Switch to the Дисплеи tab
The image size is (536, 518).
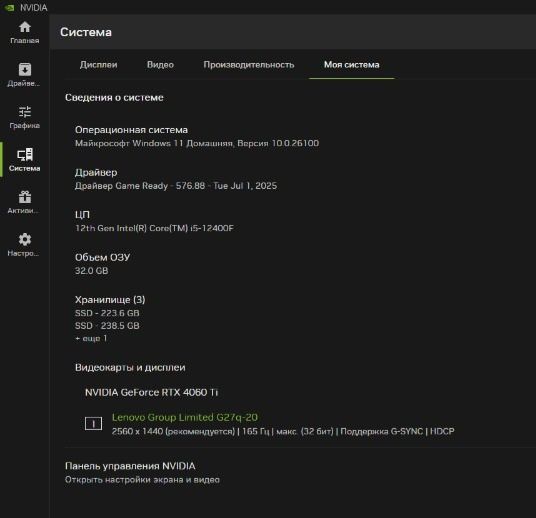coord(98,65)
